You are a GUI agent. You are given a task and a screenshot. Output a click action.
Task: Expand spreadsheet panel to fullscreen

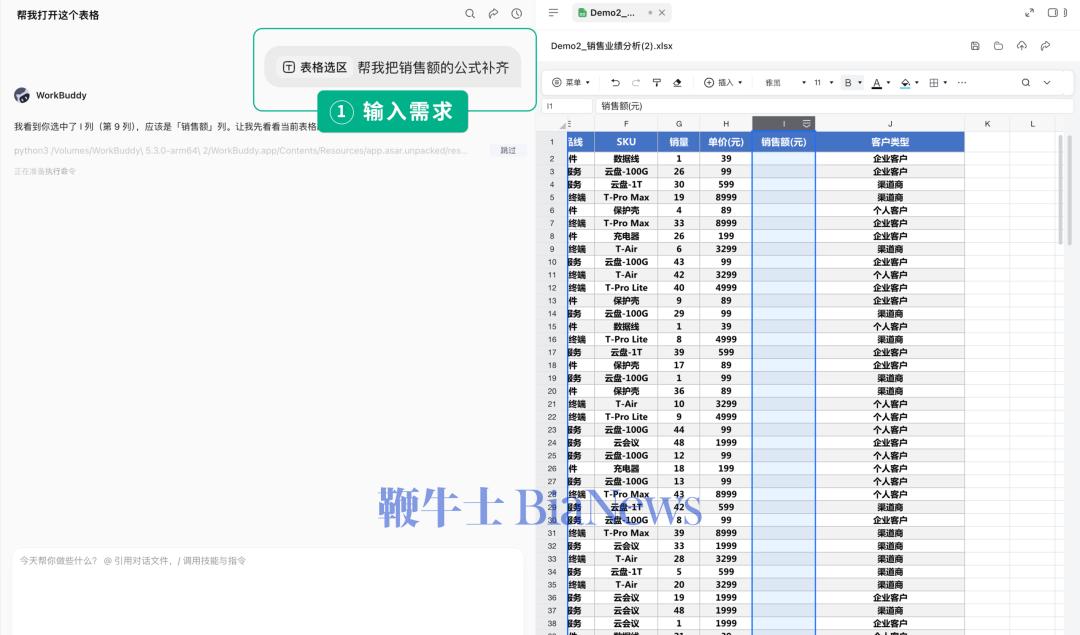coord(1029,12)
